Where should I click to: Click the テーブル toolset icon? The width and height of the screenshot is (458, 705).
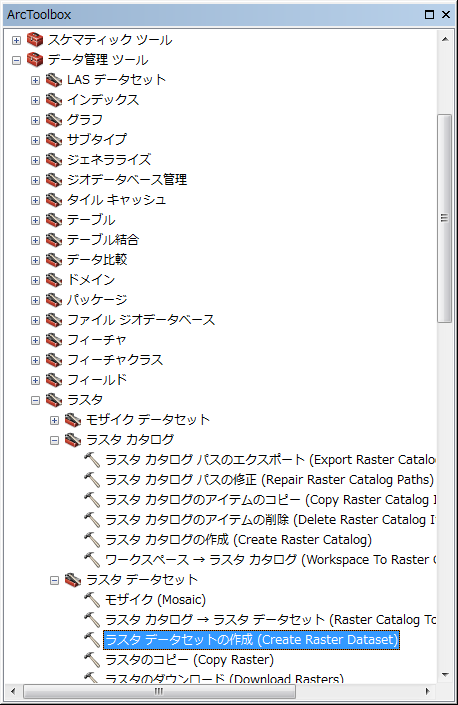click(x=54, y=220)
